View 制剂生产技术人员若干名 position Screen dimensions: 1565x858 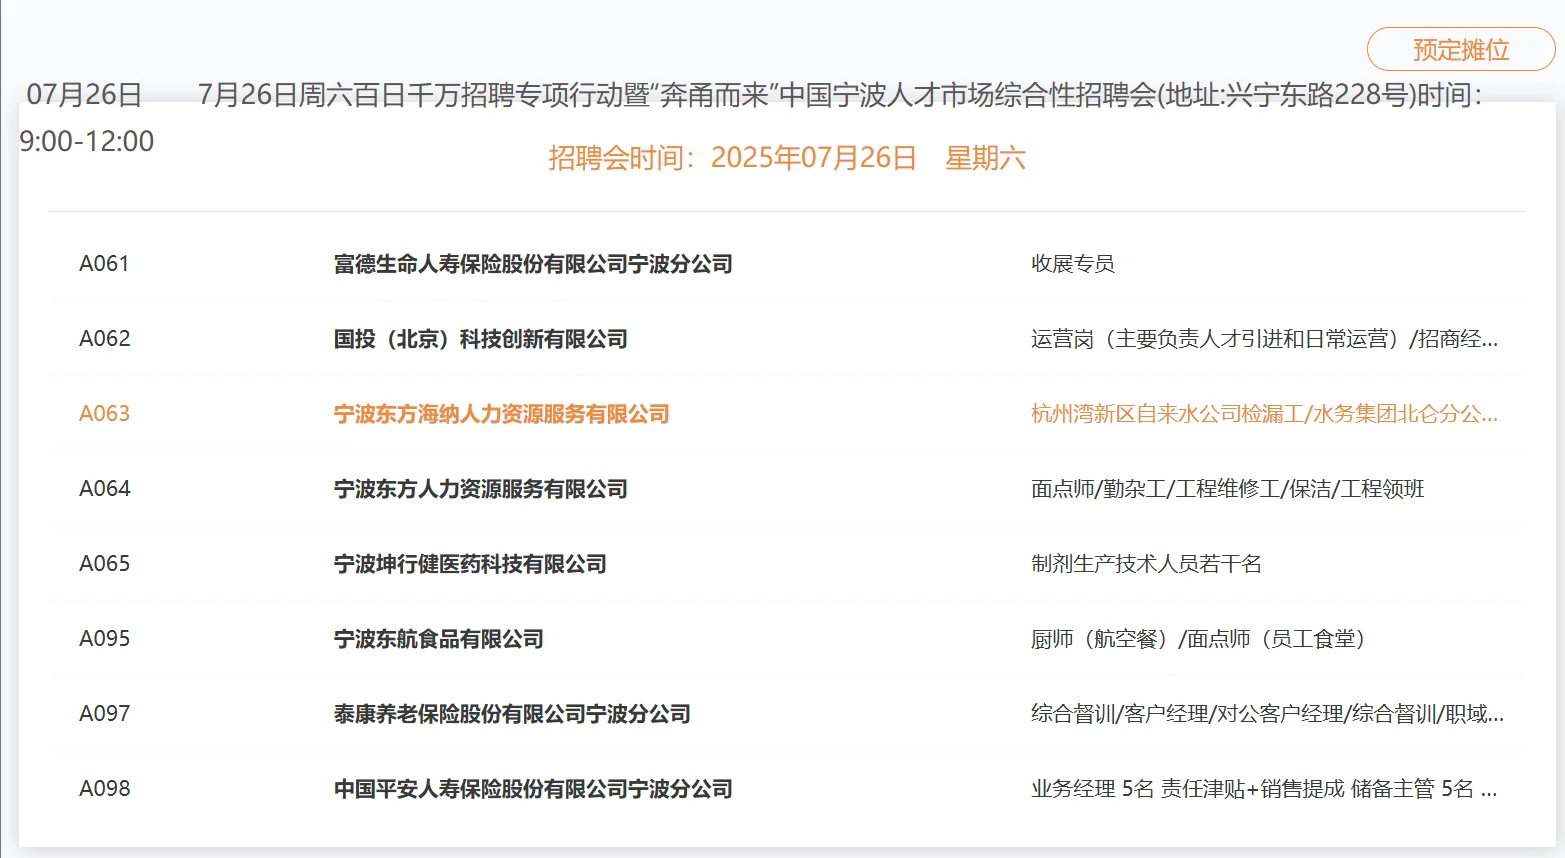(1146, 564)
